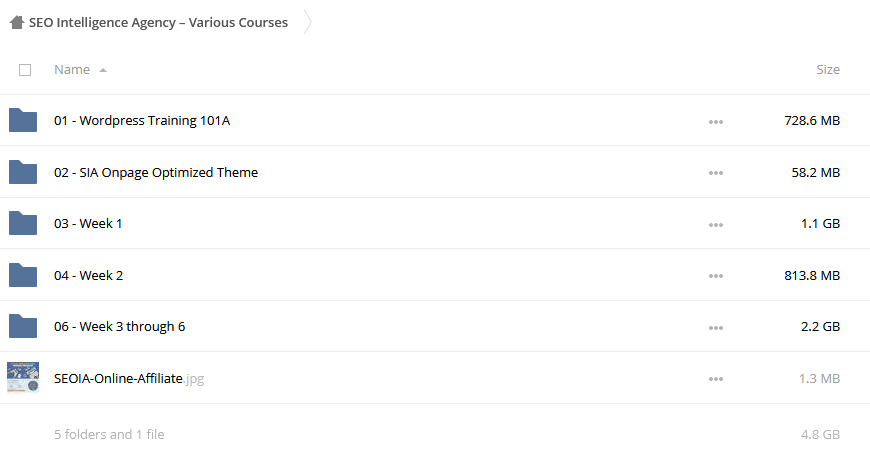Click the SEOIA-Online-Affiliate.jpg file name

click(129, 378)
